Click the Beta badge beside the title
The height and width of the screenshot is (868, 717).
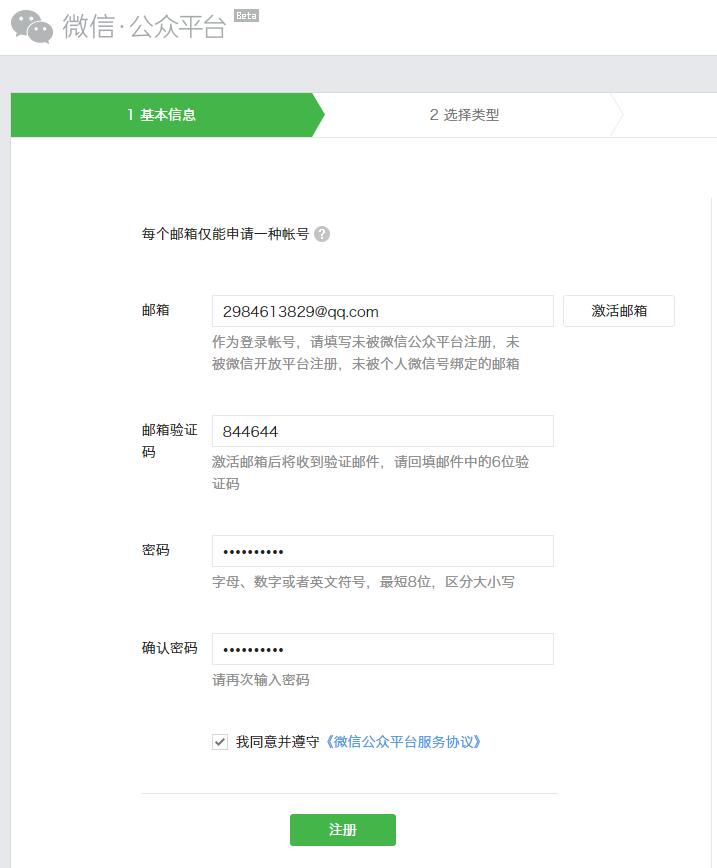(x=246, y=15)
